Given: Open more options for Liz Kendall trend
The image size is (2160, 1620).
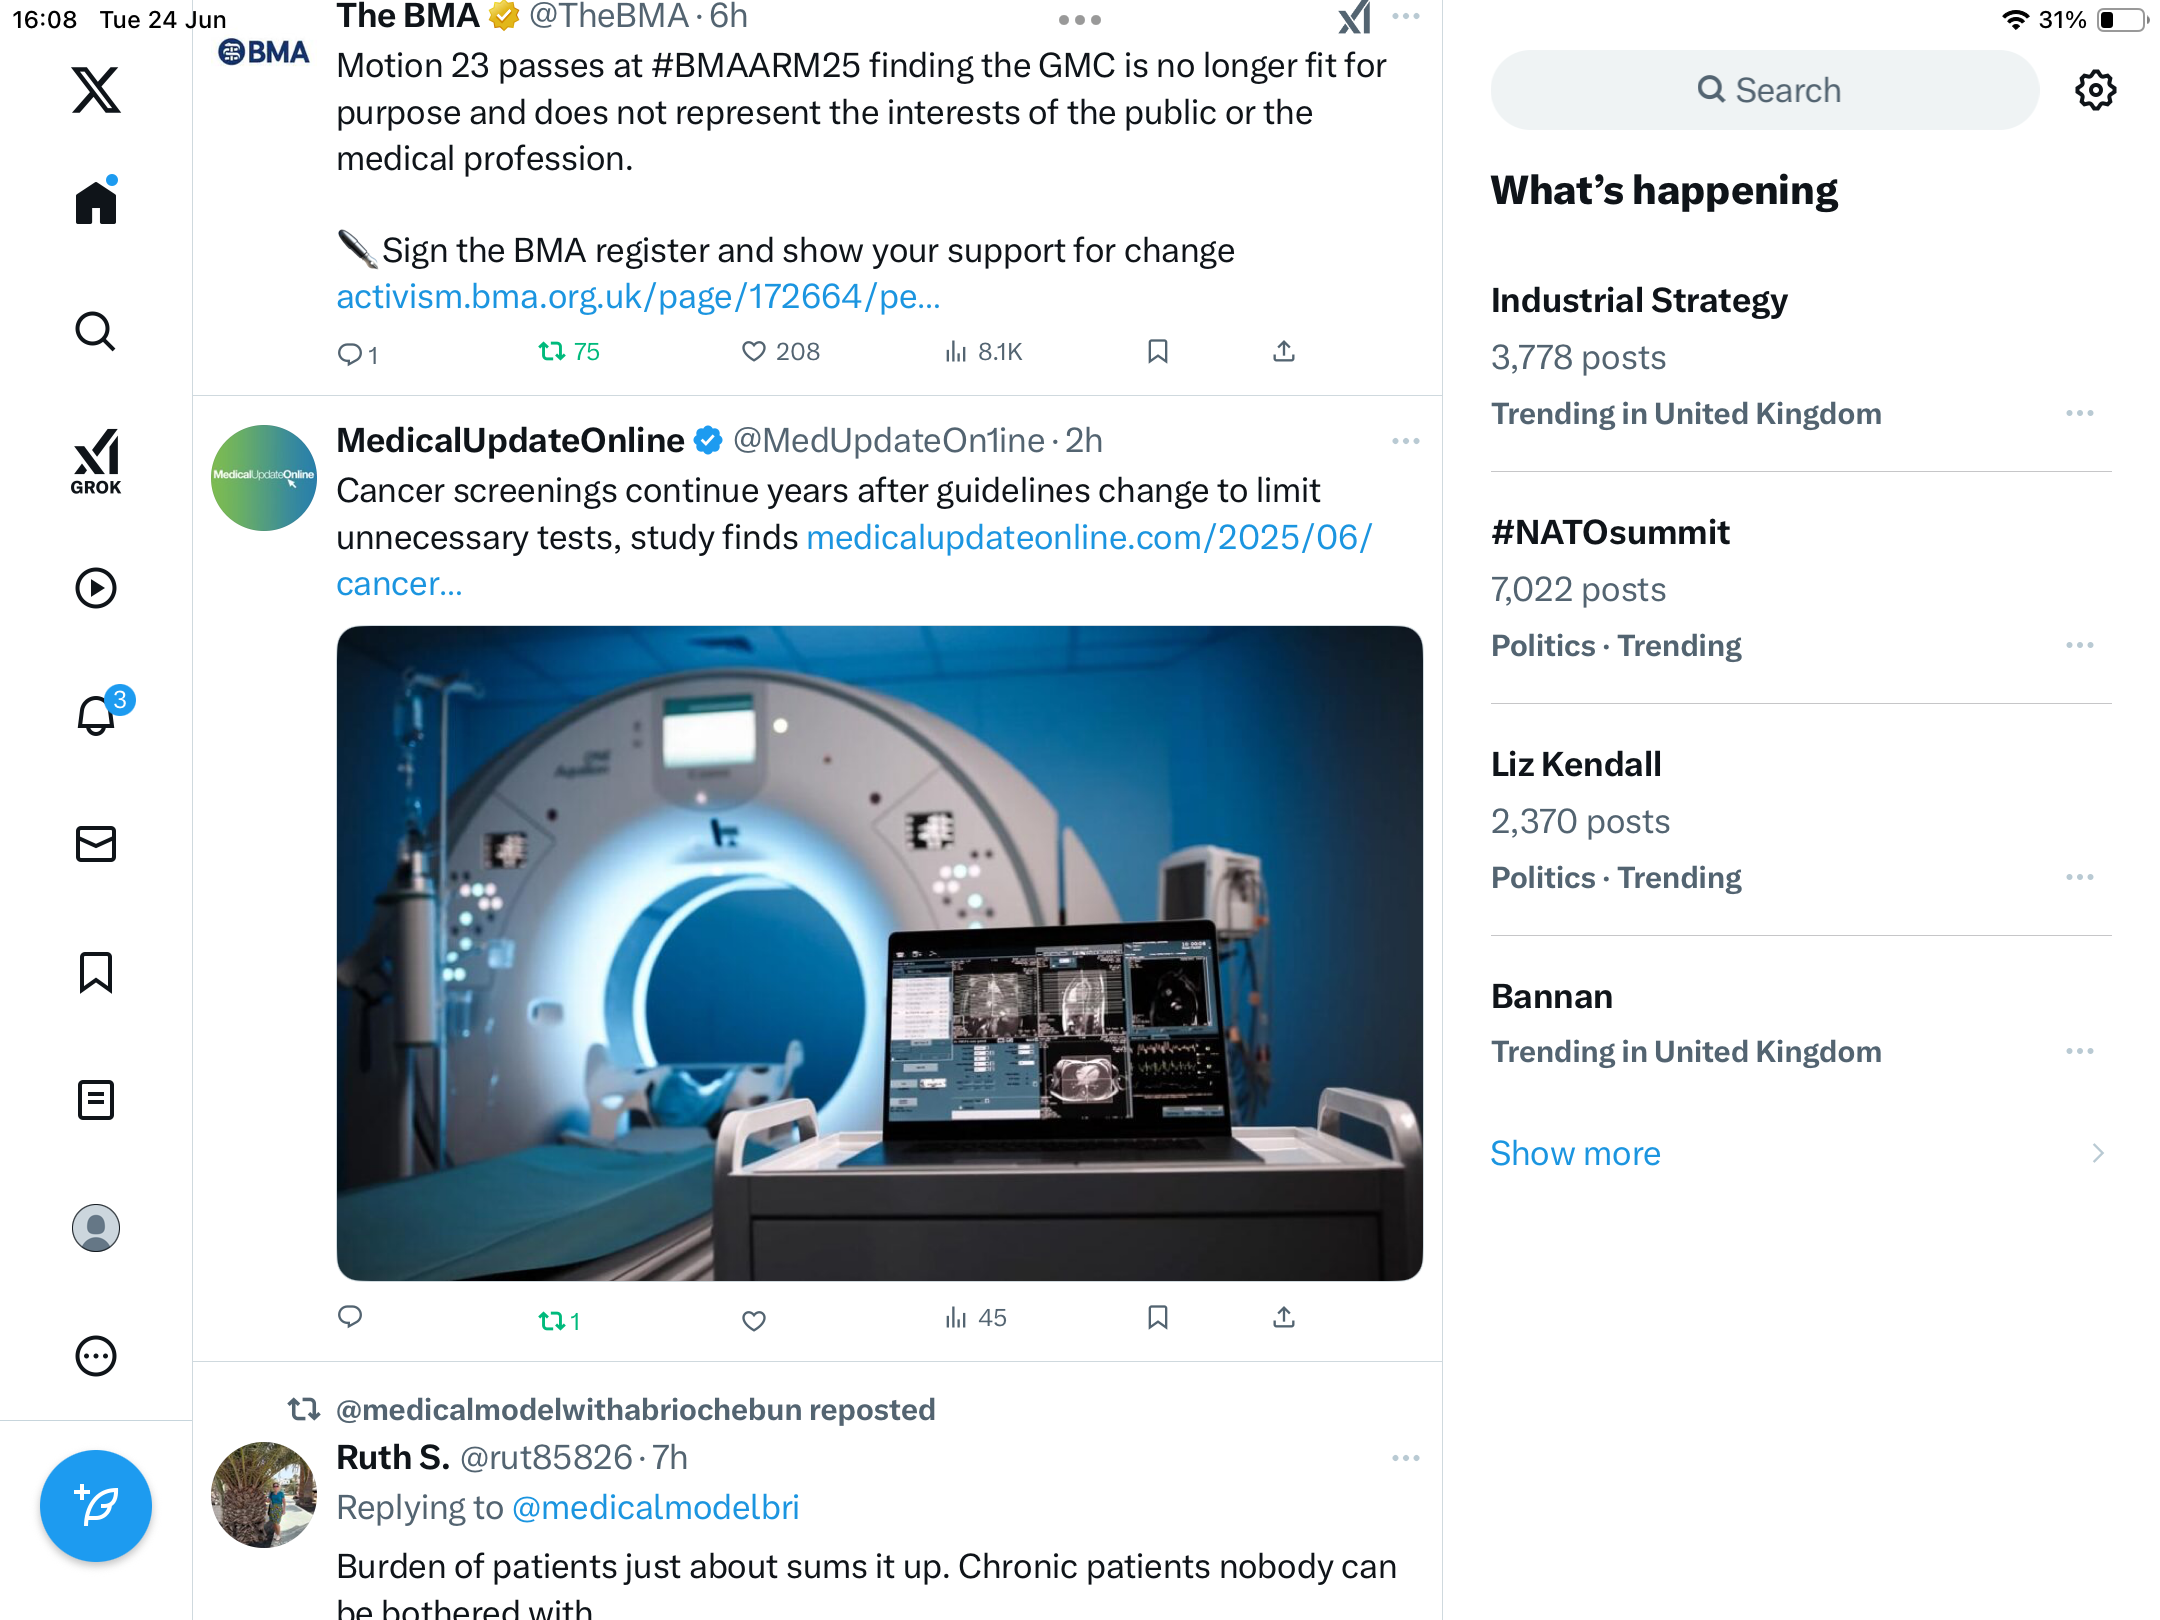Looking at the screenshot, I should point(2080,877).
